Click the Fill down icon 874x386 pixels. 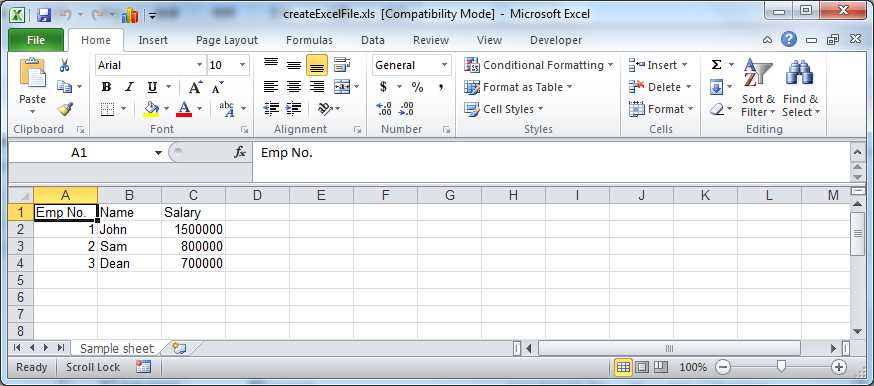point(716,87)
